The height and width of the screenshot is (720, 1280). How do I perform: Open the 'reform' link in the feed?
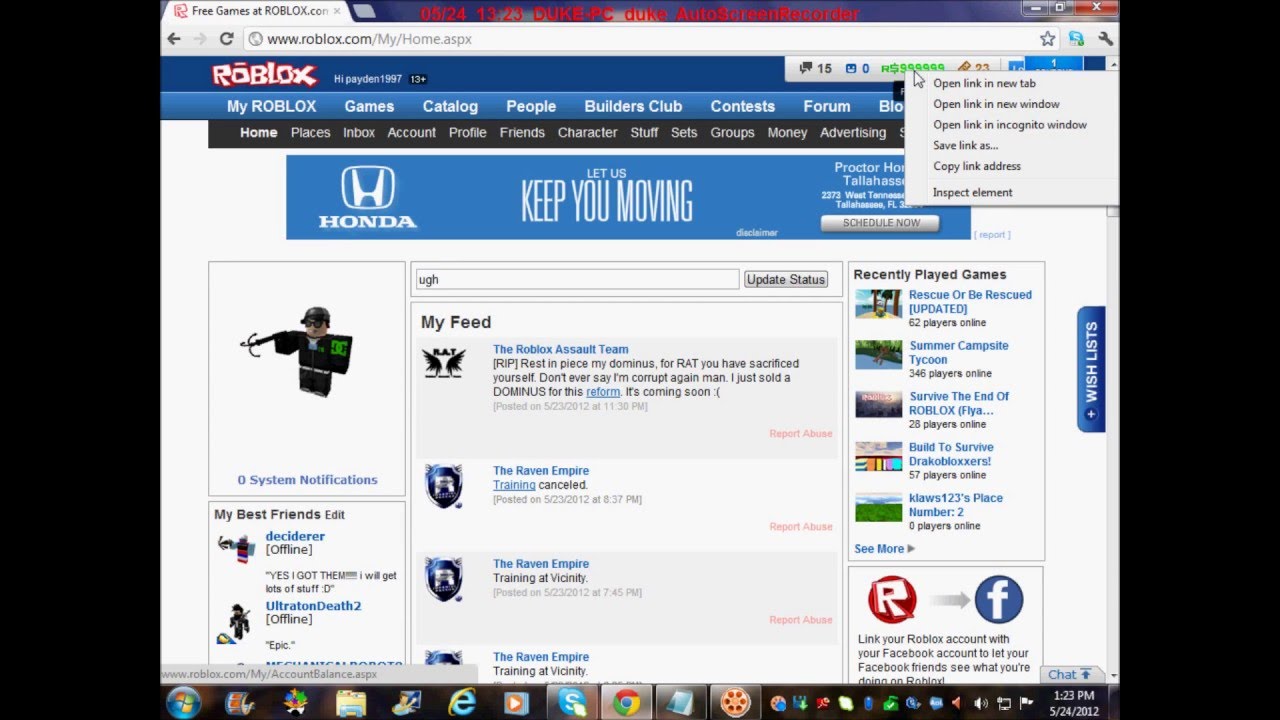pos(603,392)
